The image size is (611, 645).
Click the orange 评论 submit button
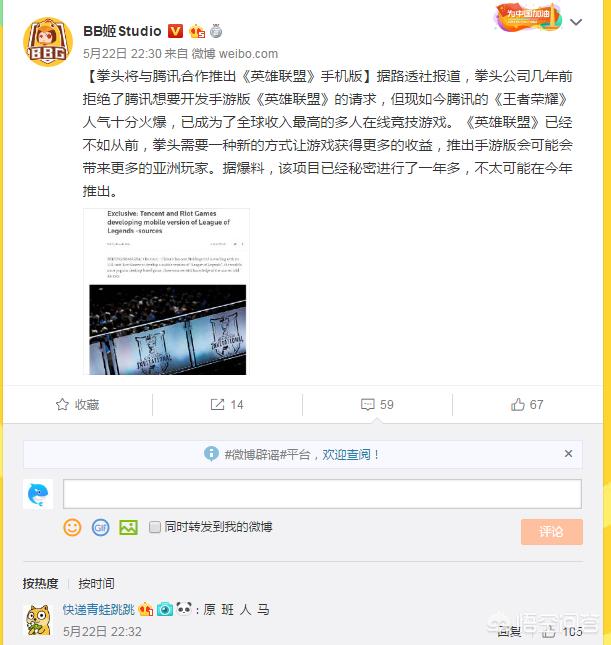point(551,531)
